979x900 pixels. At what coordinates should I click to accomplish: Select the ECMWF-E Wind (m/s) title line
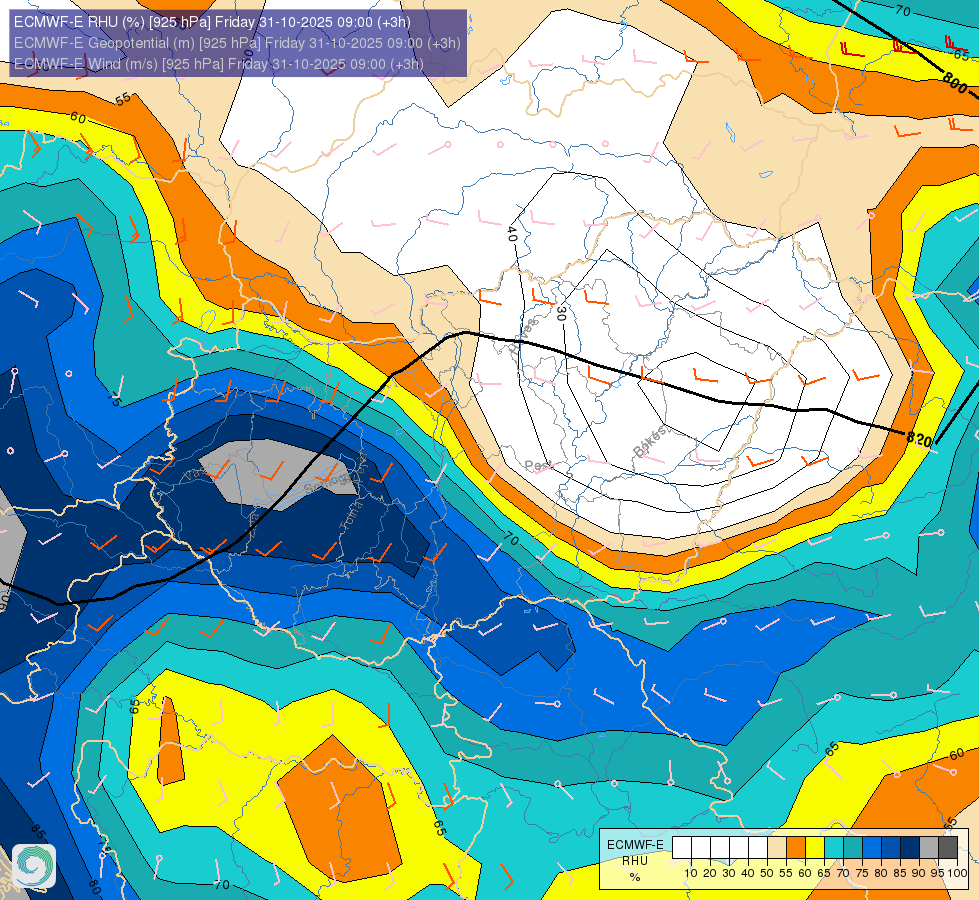[219, 64]
